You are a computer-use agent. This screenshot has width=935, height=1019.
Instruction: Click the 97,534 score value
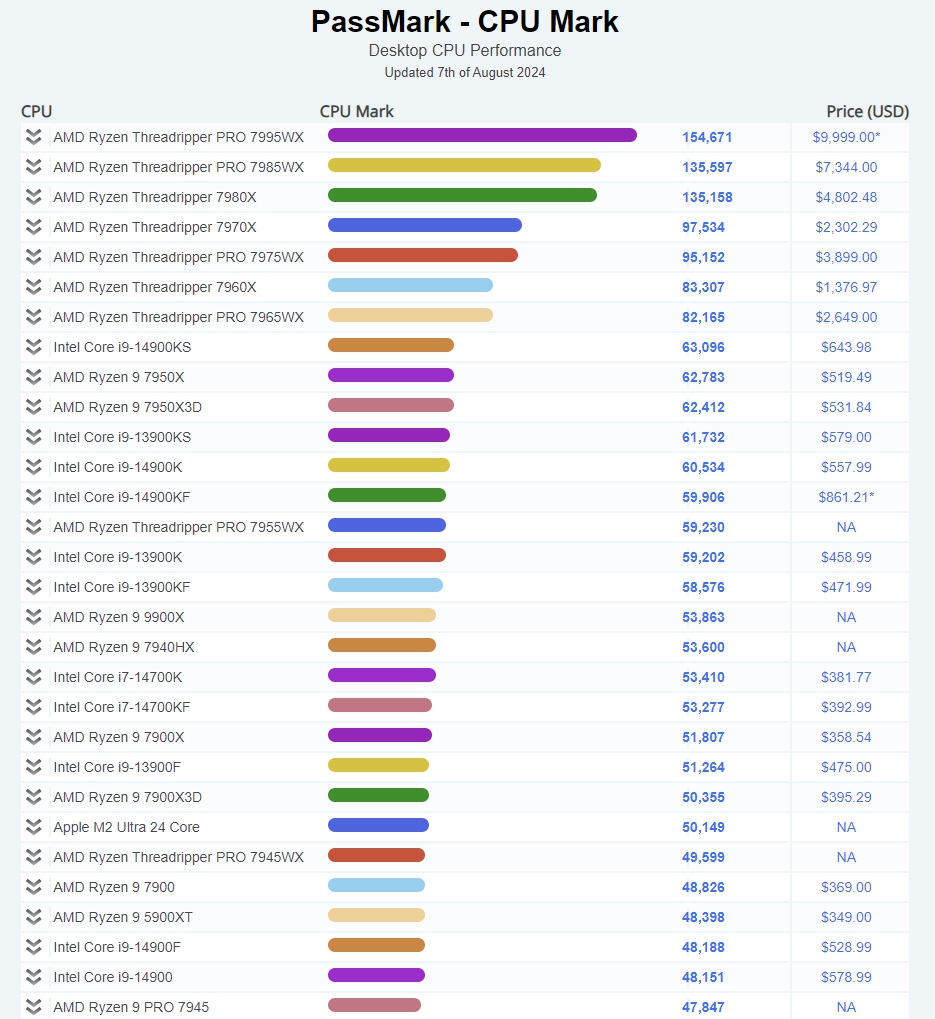(x=703, y=227)
